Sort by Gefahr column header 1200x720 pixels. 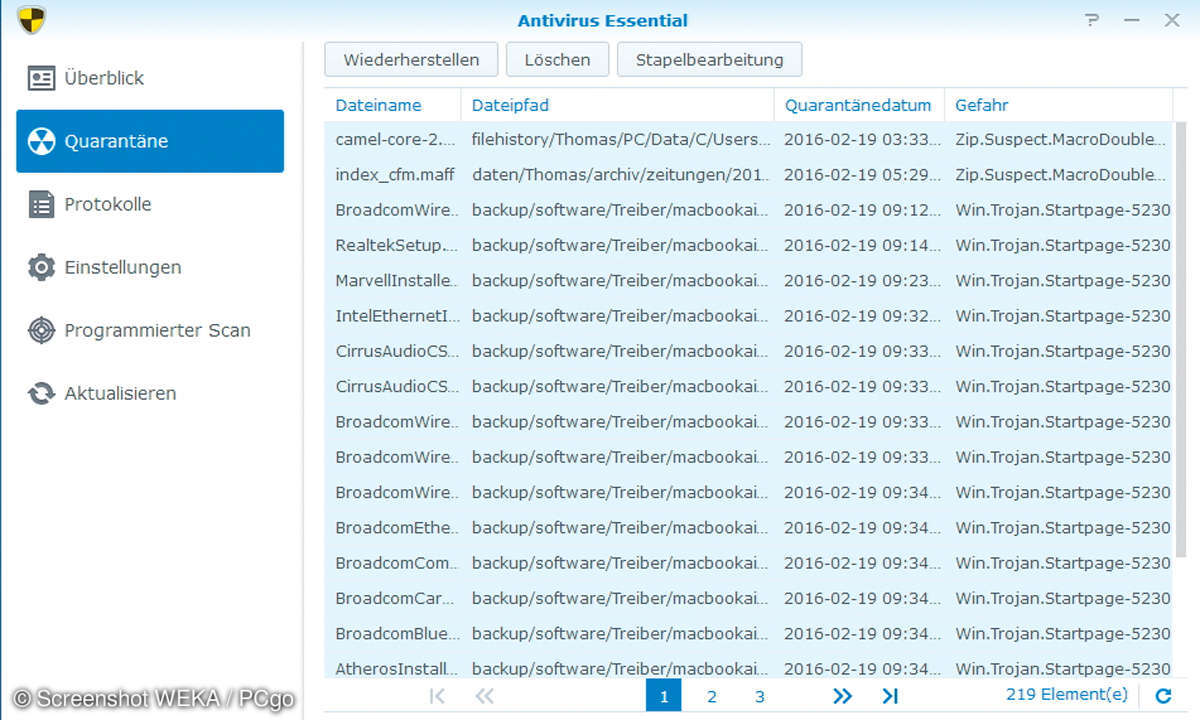(x=1058, y=105)
